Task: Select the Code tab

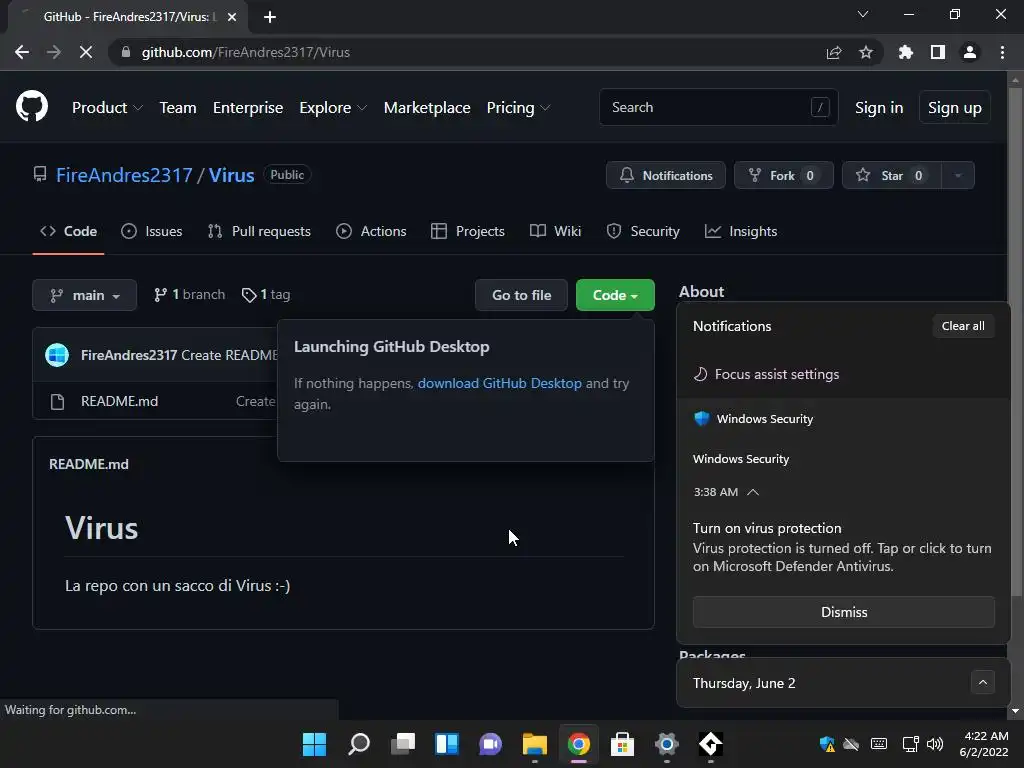Action: (x=69, y=231)
